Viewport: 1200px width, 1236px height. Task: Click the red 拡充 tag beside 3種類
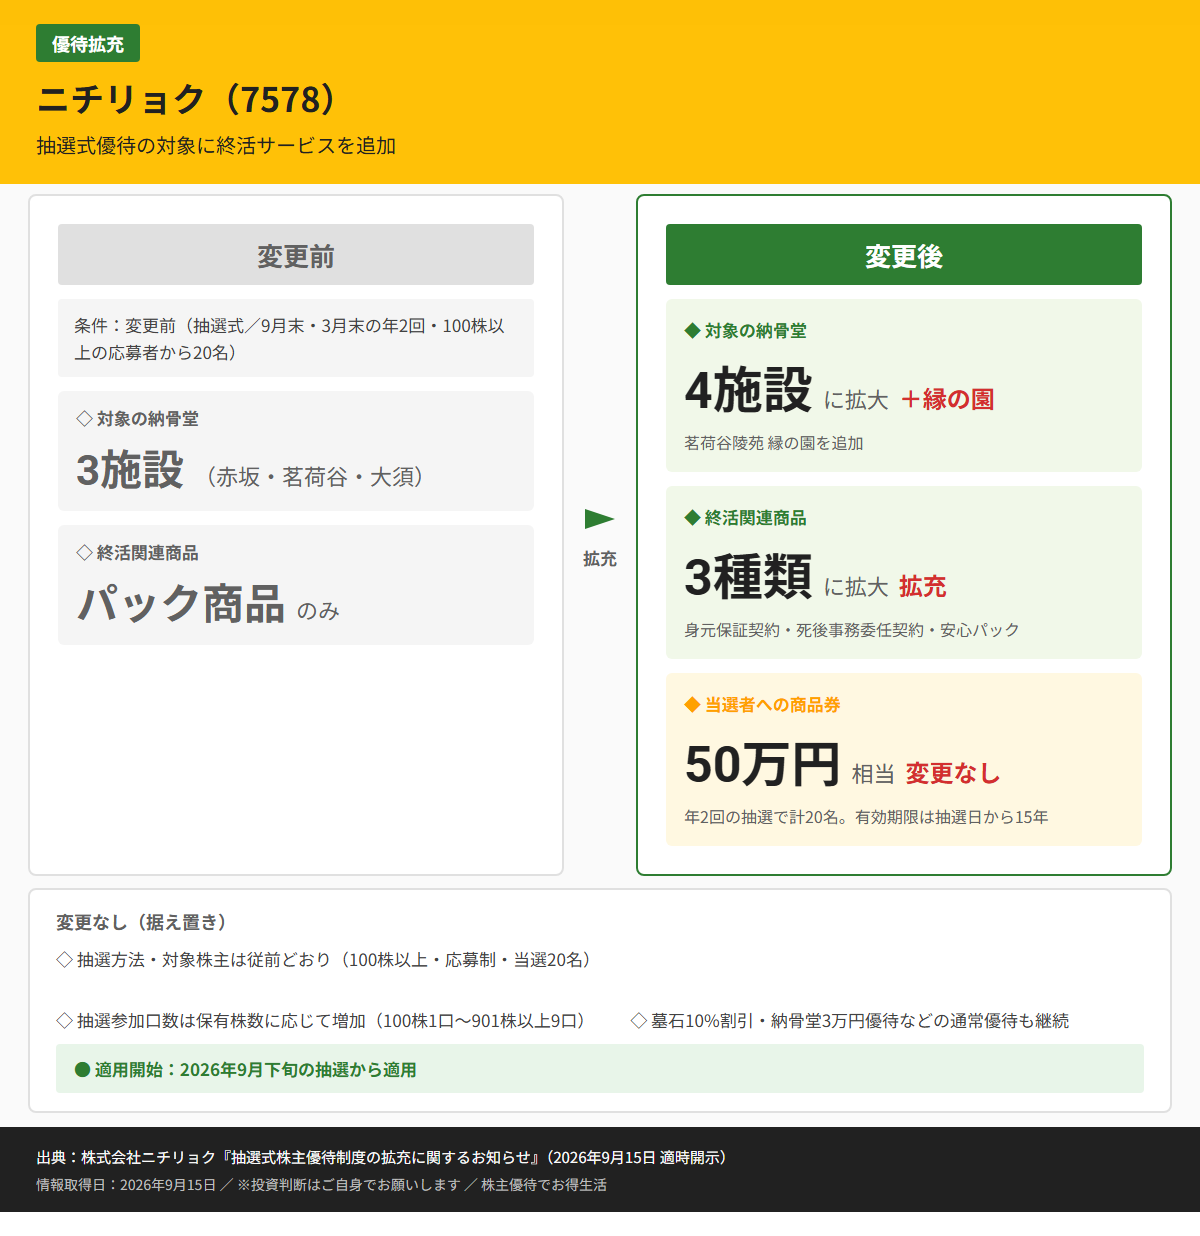tap(922, 586)
